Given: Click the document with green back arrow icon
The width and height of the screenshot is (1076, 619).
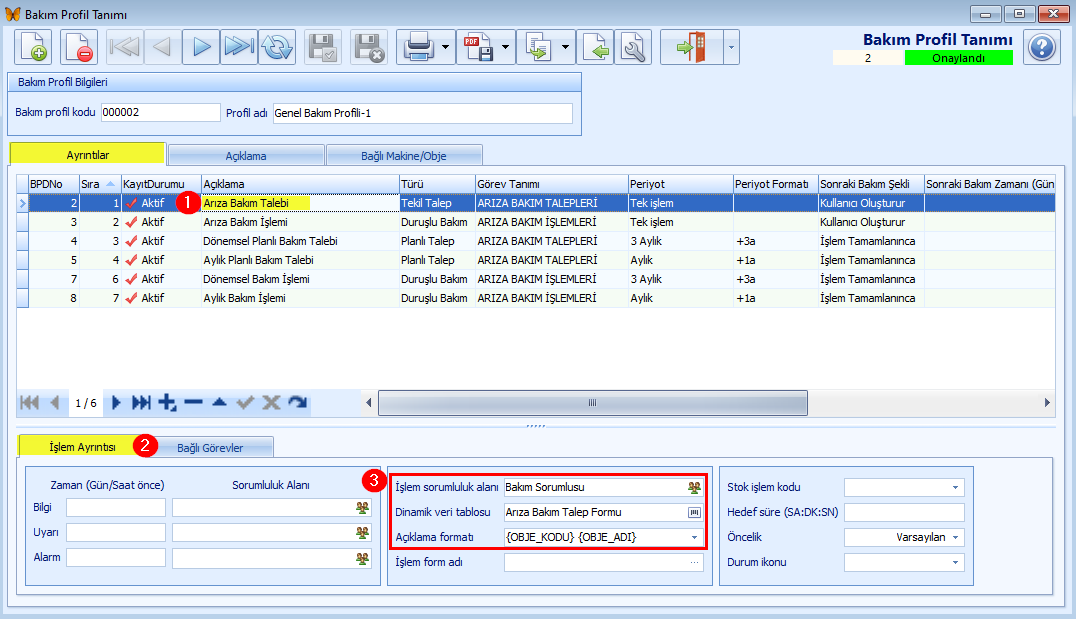Looking at the screenshot, I should pos(596,47).
